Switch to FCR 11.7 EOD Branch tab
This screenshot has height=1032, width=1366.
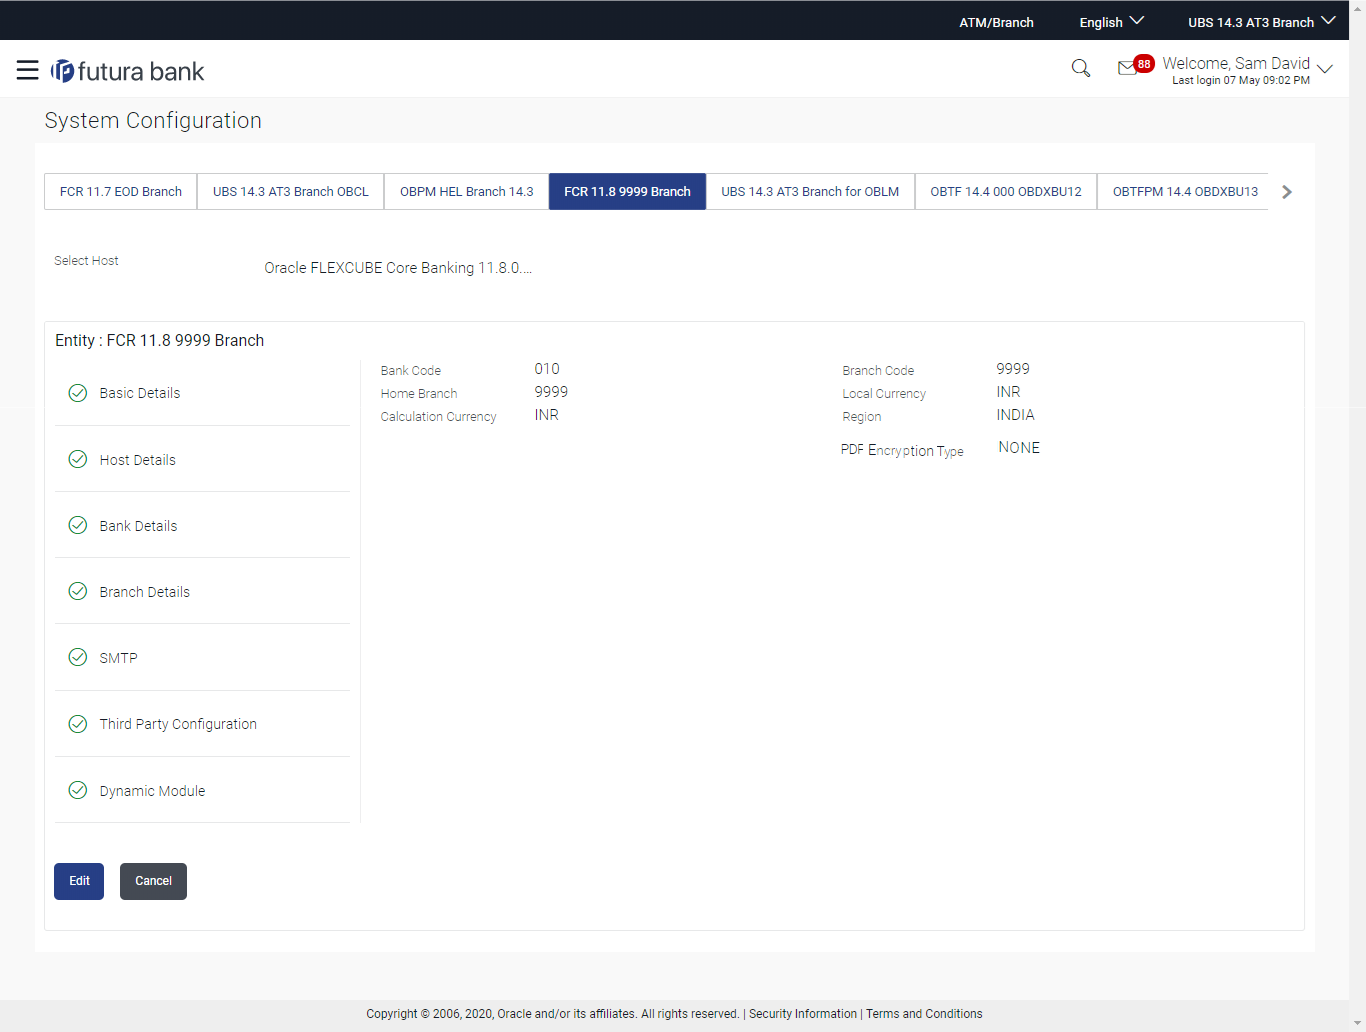coord(121,192)
